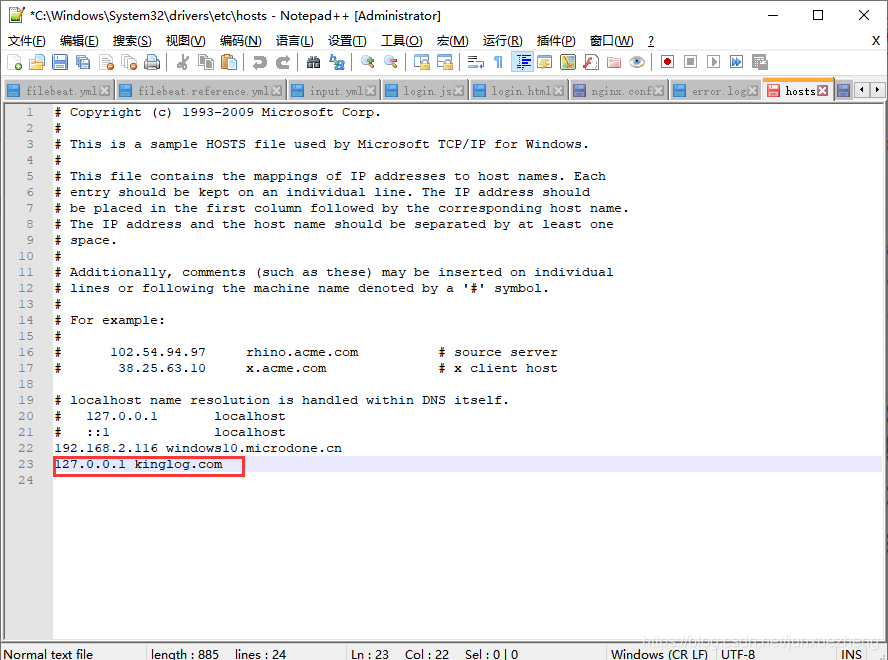Click the Redo arrow icon
The height and width of the screenshot is (660, 888).
pyautogui.click(x=283, y=62)
